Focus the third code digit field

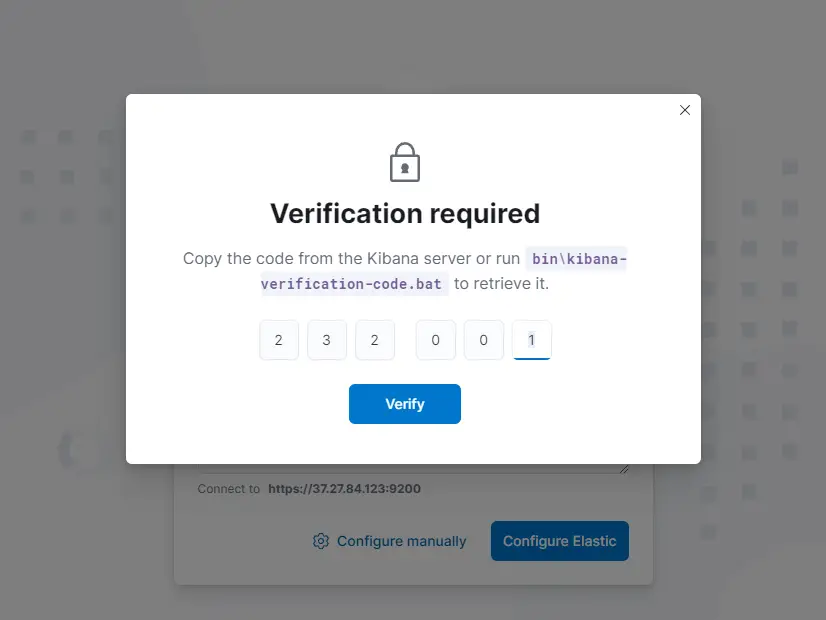point(375,340)
